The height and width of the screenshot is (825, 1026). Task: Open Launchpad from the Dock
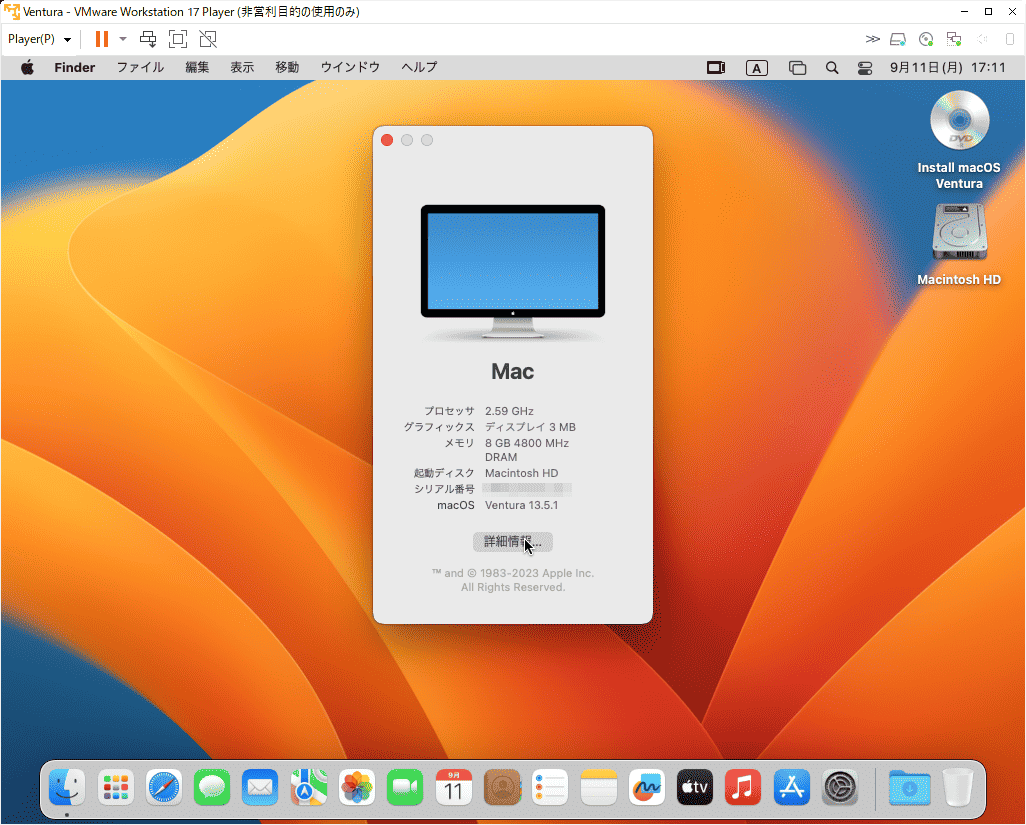pos(116,787)
